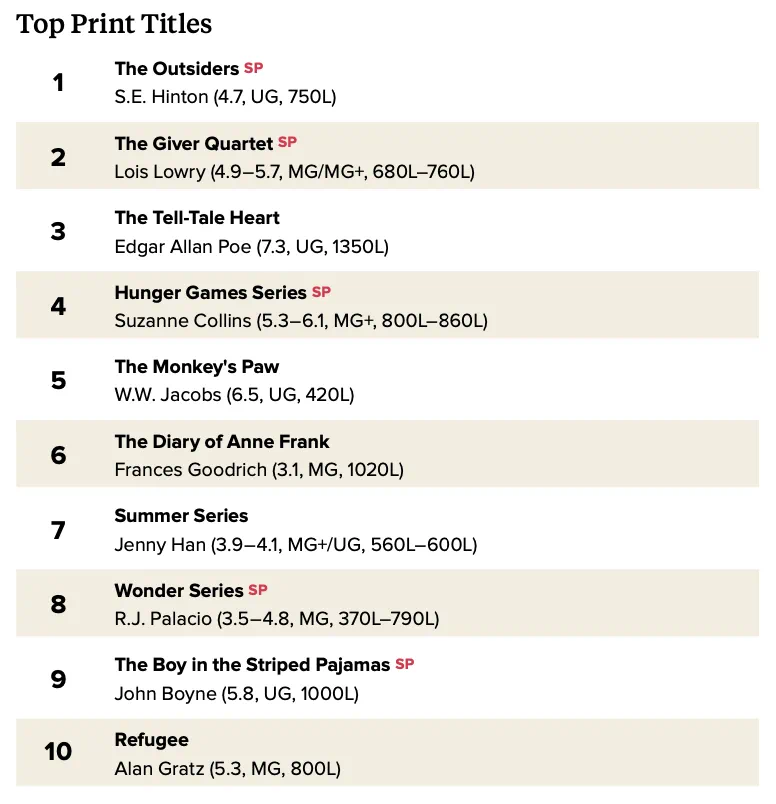Open The Diary of Anne Frank title
The image size is (776, 804).
(x=222, y=441)
